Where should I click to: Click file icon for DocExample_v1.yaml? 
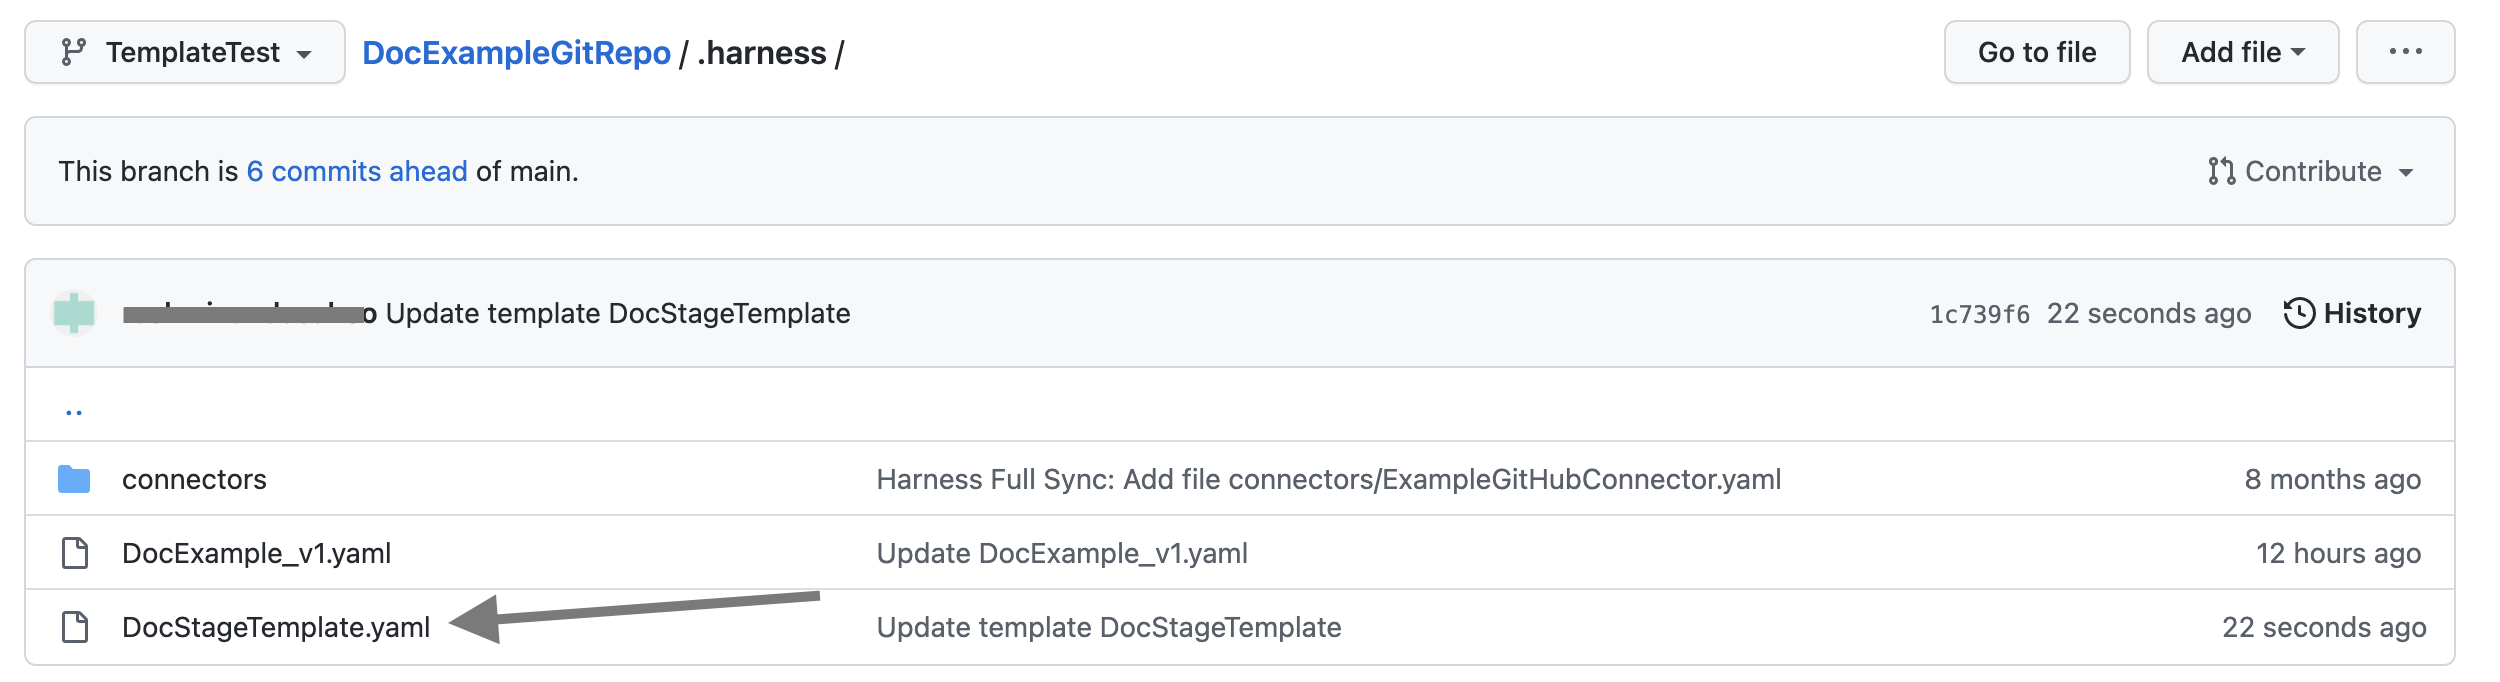(x=75, y=553)
